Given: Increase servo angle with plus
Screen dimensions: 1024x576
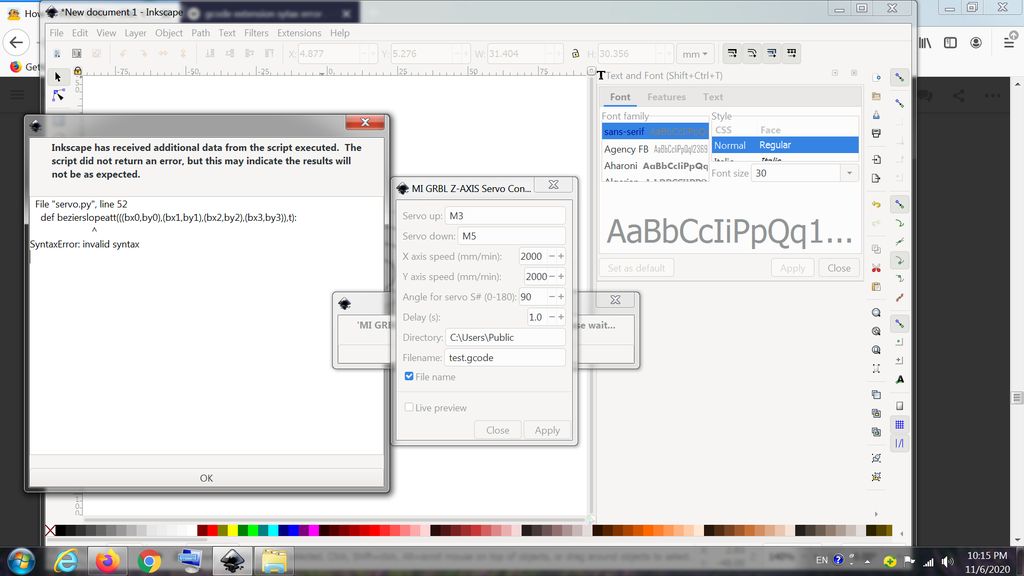Looking at the screenshot, I should click(x=560, y=296).
